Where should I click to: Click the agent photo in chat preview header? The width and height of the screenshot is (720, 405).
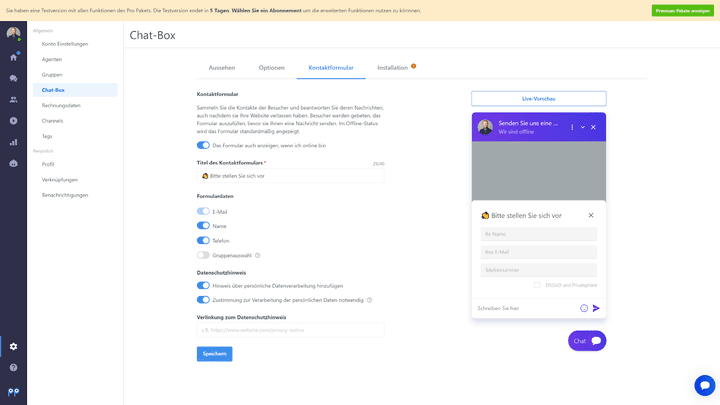485,127
